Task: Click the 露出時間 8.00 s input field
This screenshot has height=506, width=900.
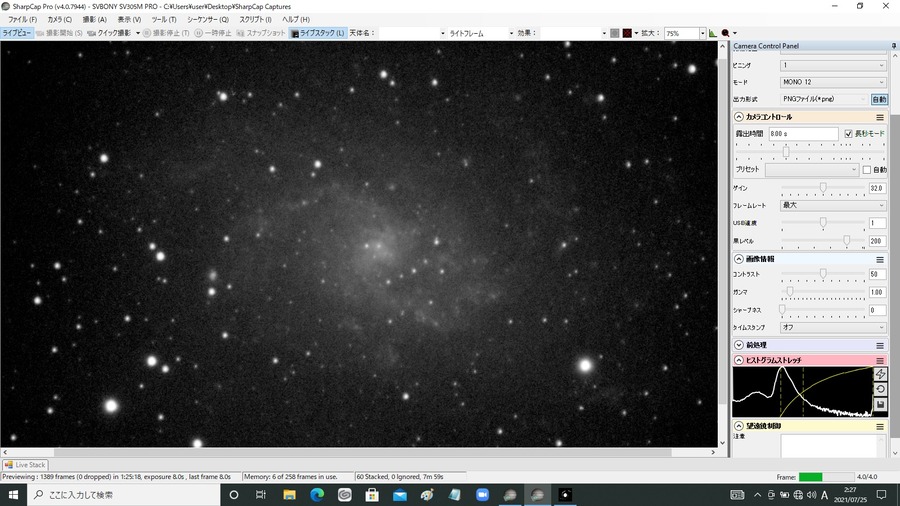Action: coord(803,134)
